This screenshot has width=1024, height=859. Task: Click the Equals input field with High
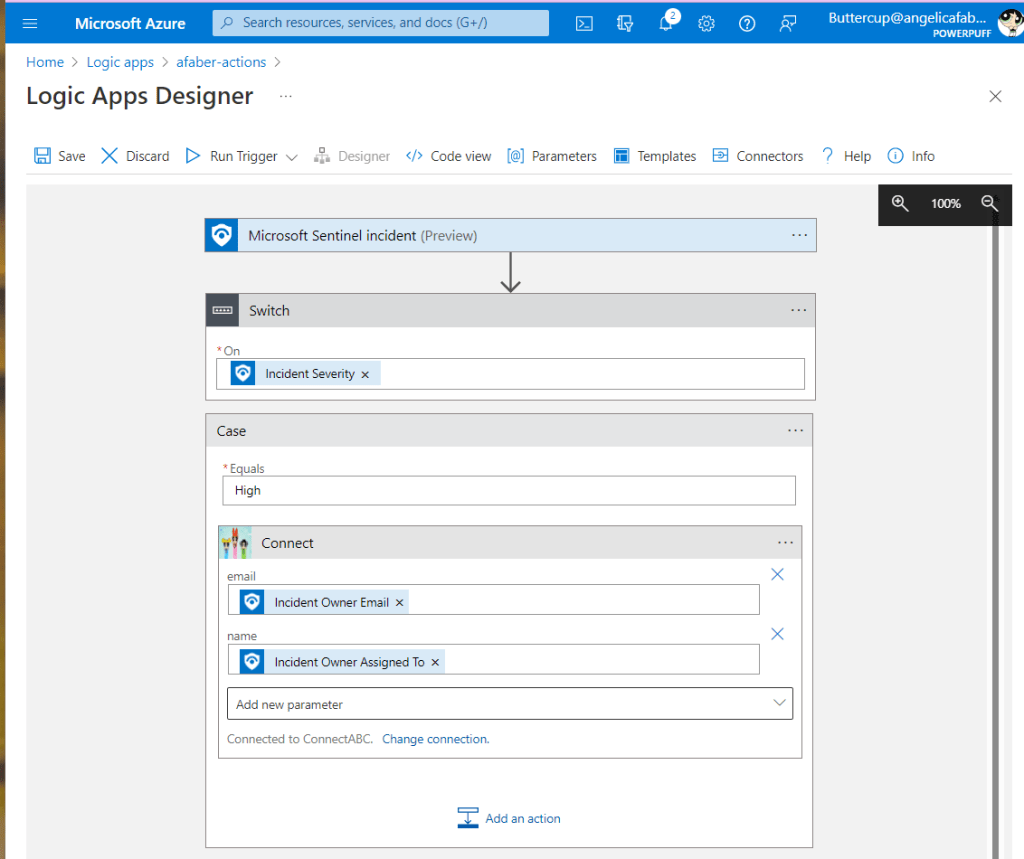pos(509,490)
